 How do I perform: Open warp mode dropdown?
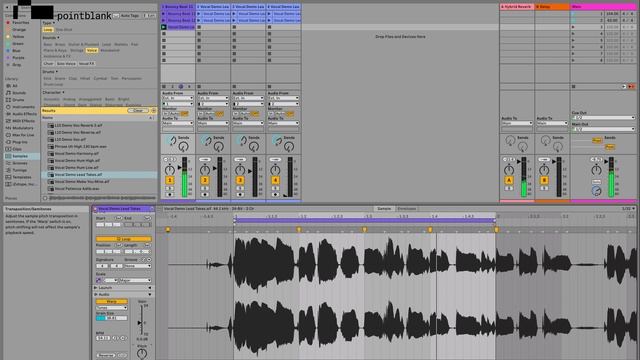click(111, 308)
